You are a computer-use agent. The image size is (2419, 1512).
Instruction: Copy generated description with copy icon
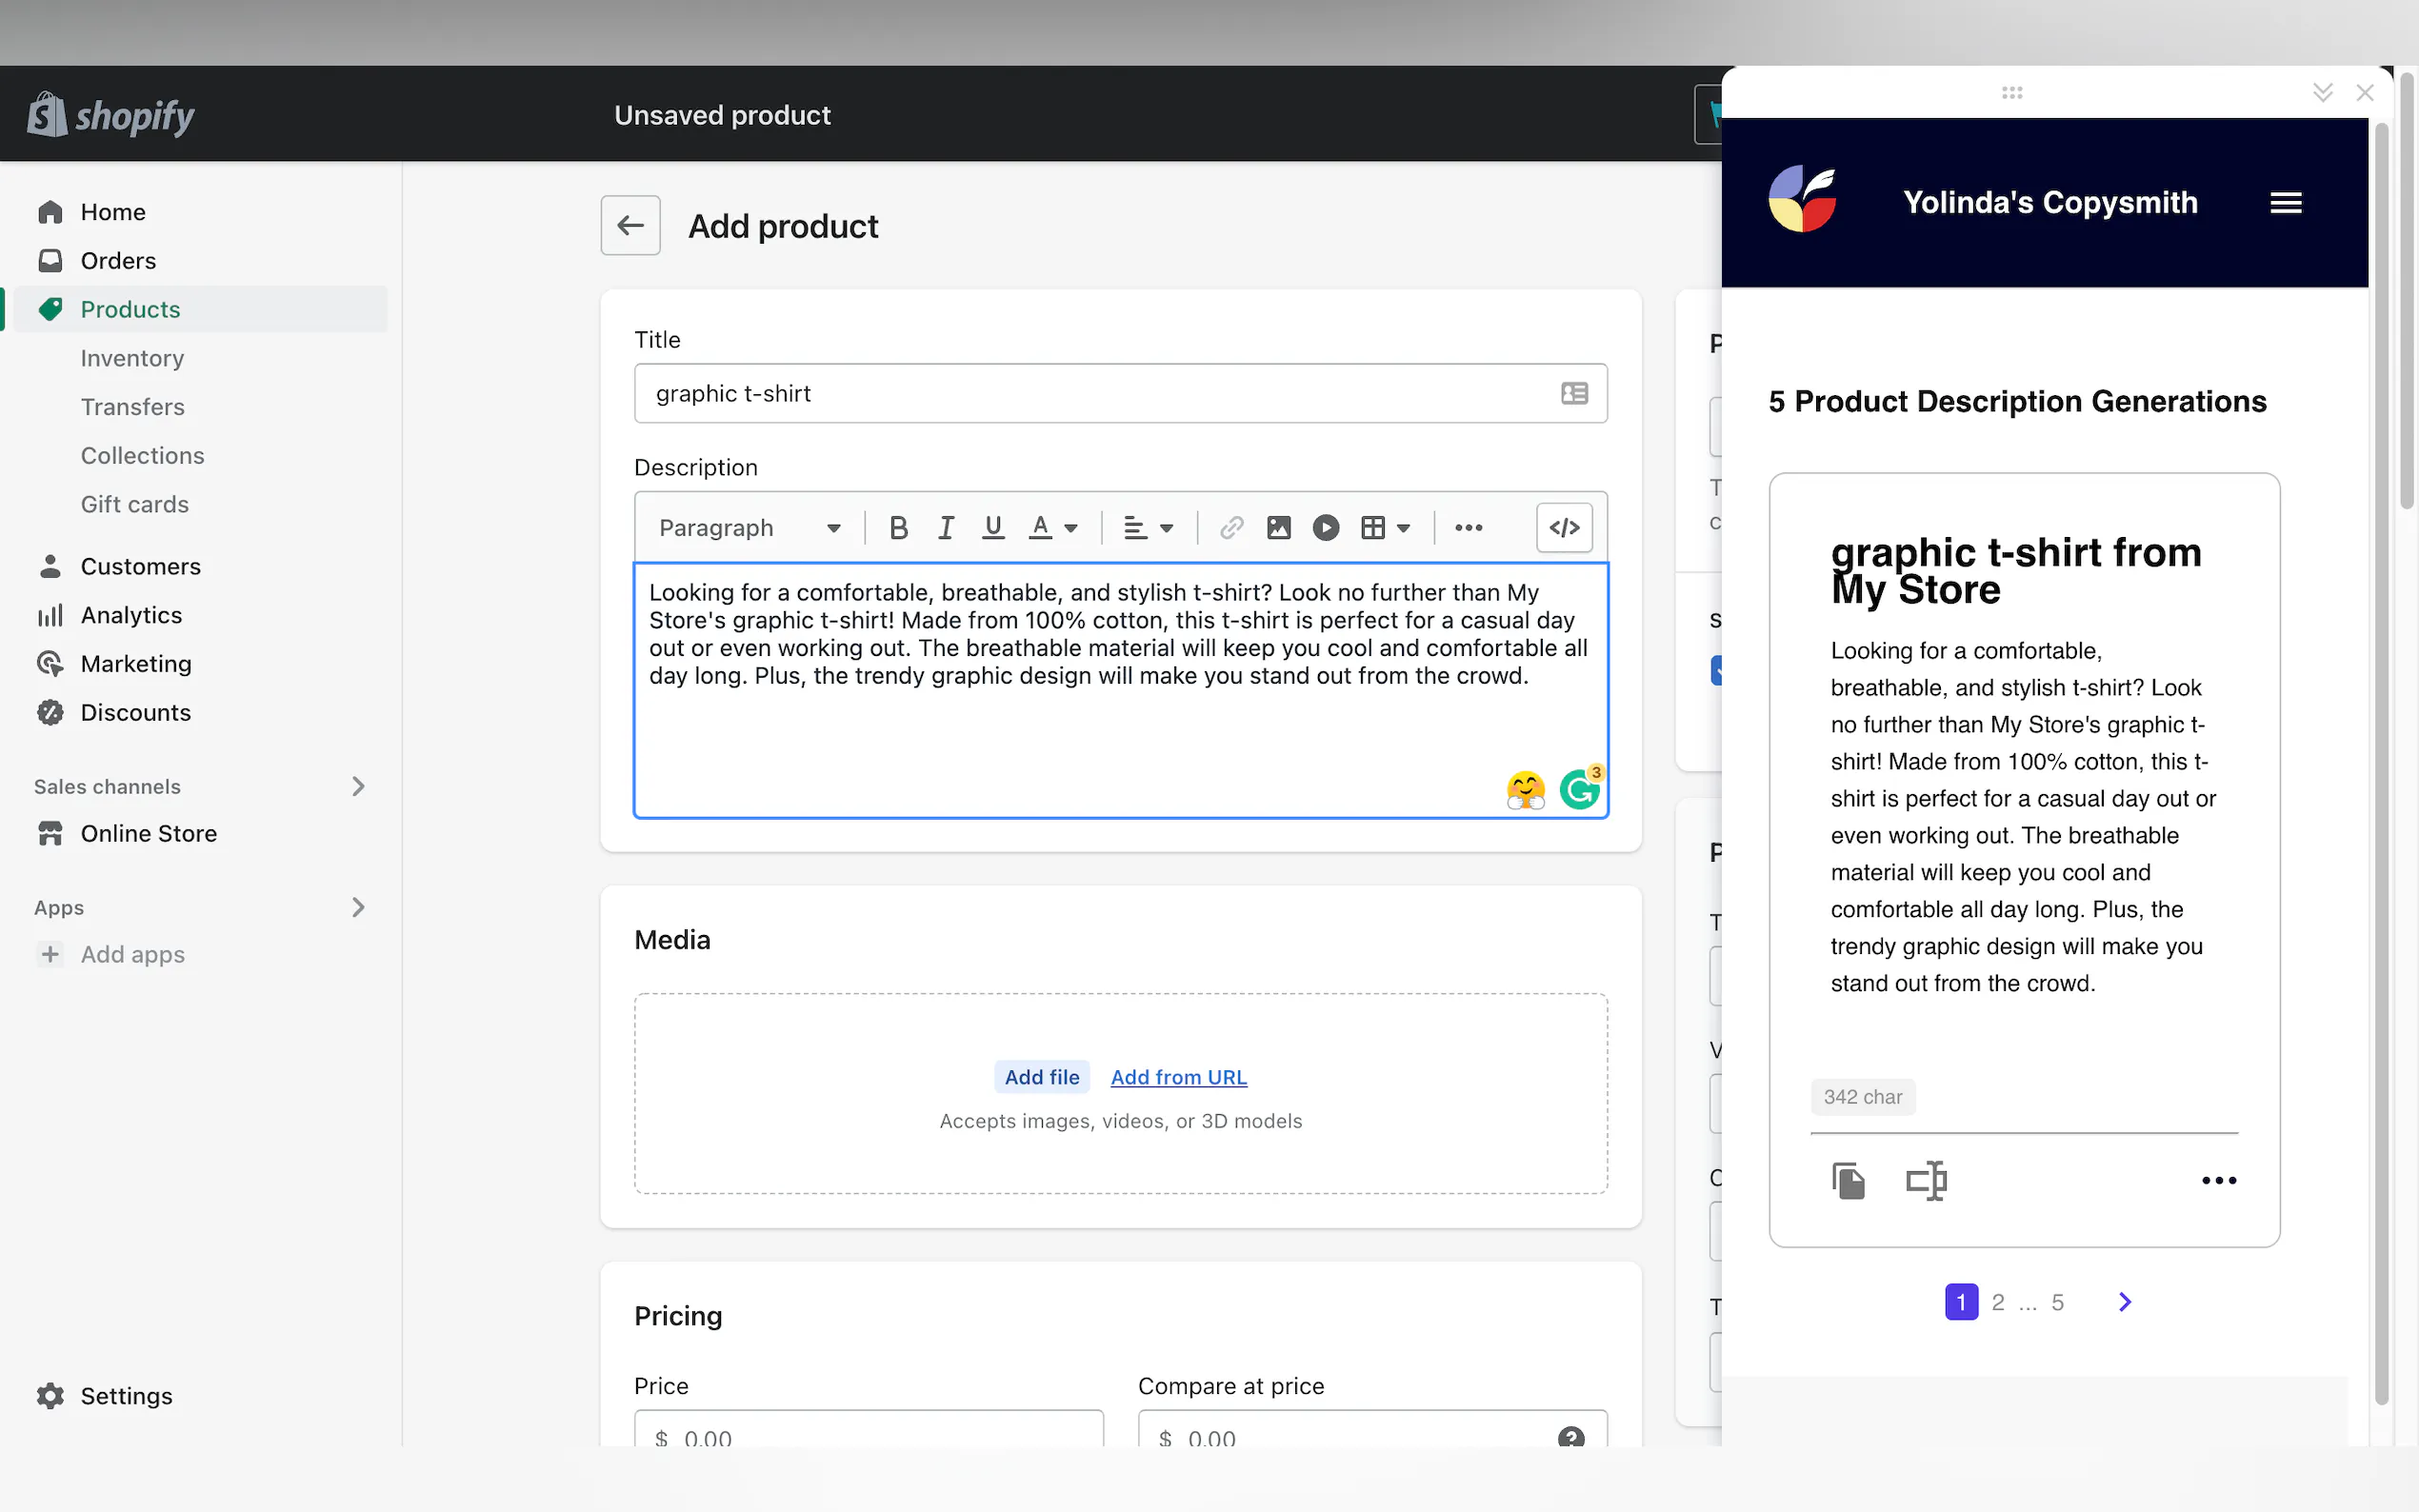click(x=1848, y=1180)
